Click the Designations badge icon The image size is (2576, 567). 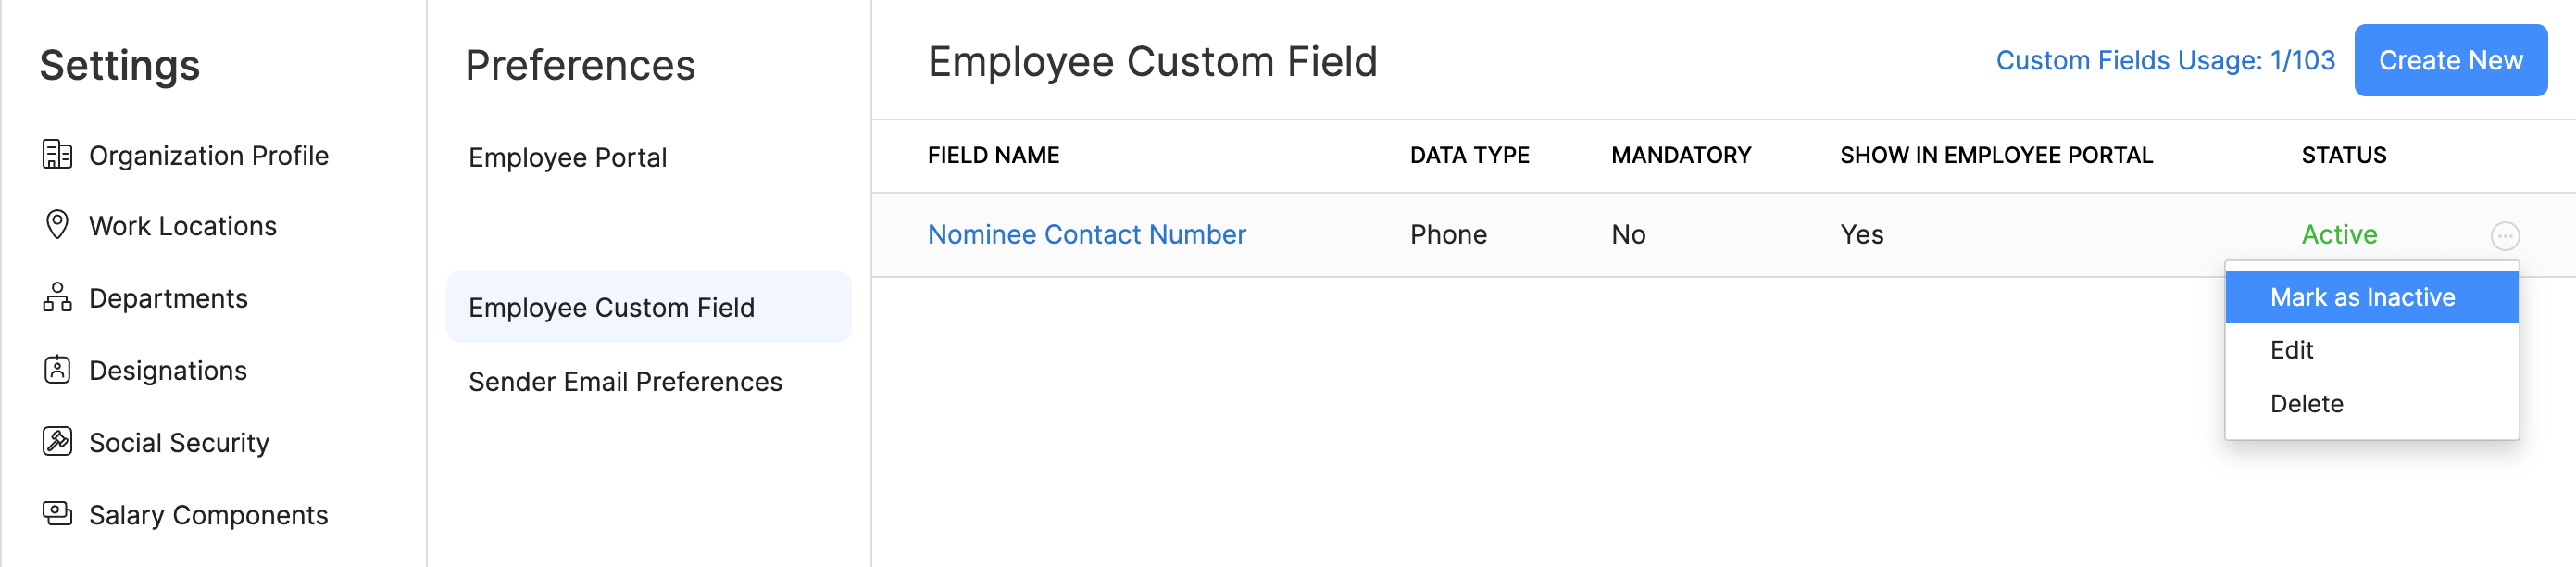point(57,370)
